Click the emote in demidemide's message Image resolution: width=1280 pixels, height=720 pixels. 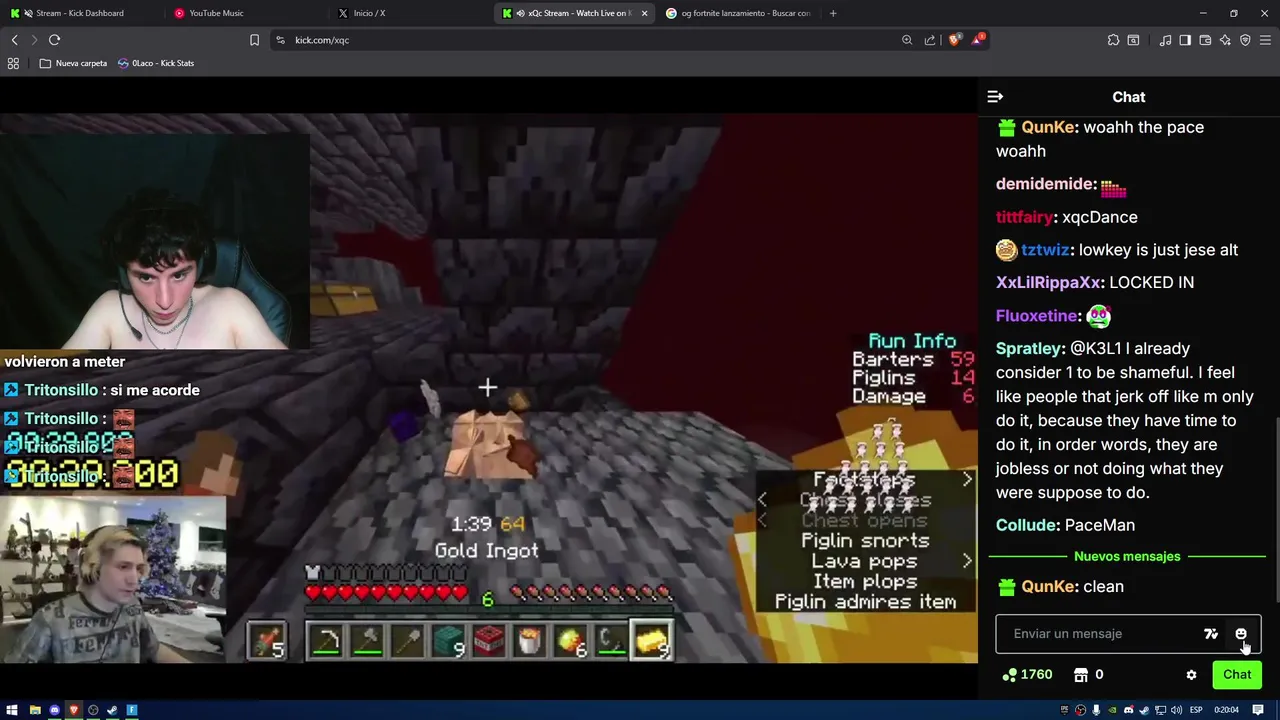[1113, 186]
